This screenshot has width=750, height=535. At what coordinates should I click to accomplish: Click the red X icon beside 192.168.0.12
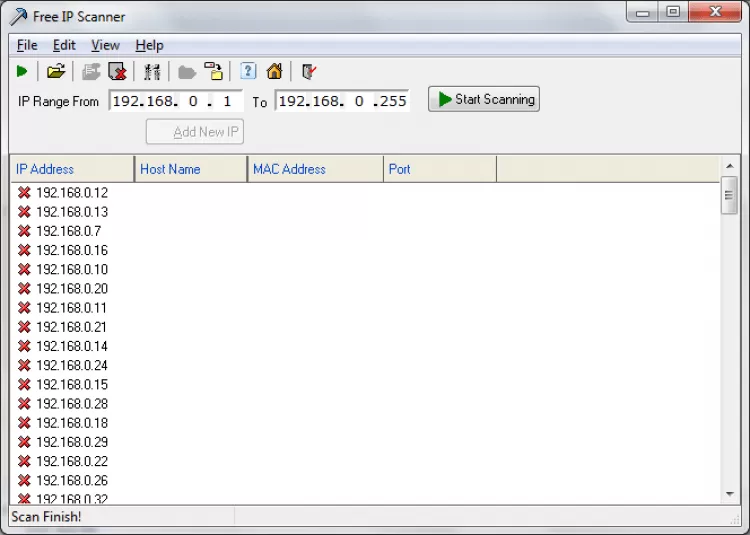(x=24, y=193)
